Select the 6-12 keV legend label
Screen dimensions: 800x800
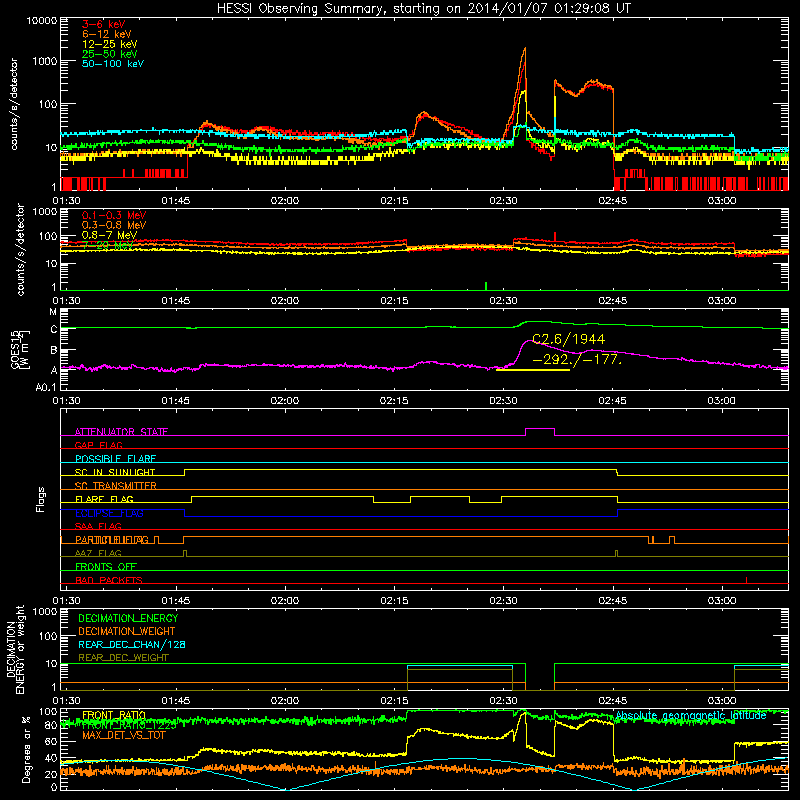tap(107, 34)
